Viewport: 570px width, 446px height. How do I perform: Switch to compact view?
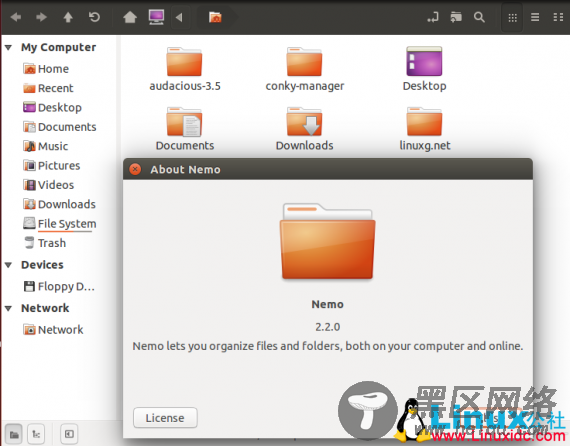point(558,17)
